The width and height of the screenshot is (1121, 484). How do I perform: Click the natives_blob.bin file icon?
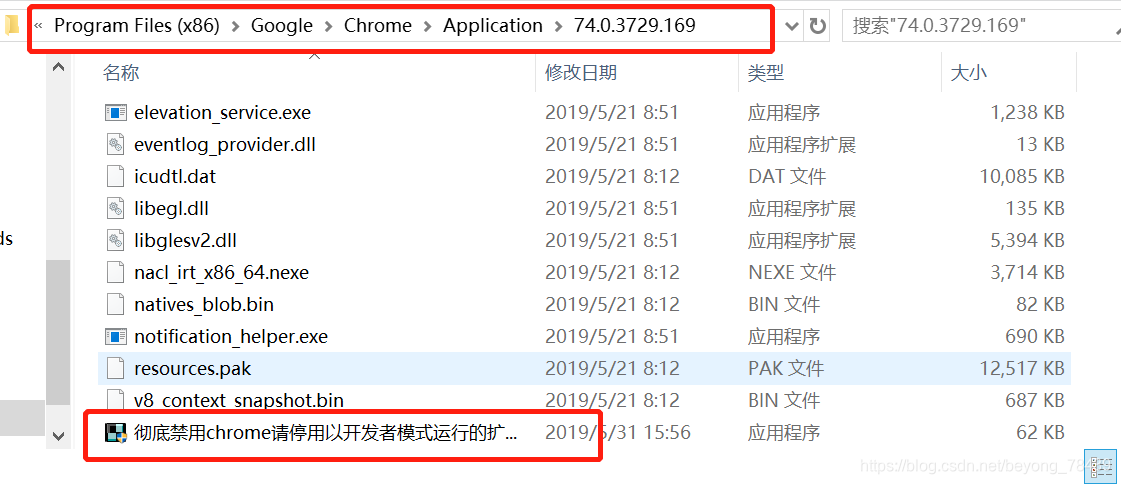tap(115, 305)
